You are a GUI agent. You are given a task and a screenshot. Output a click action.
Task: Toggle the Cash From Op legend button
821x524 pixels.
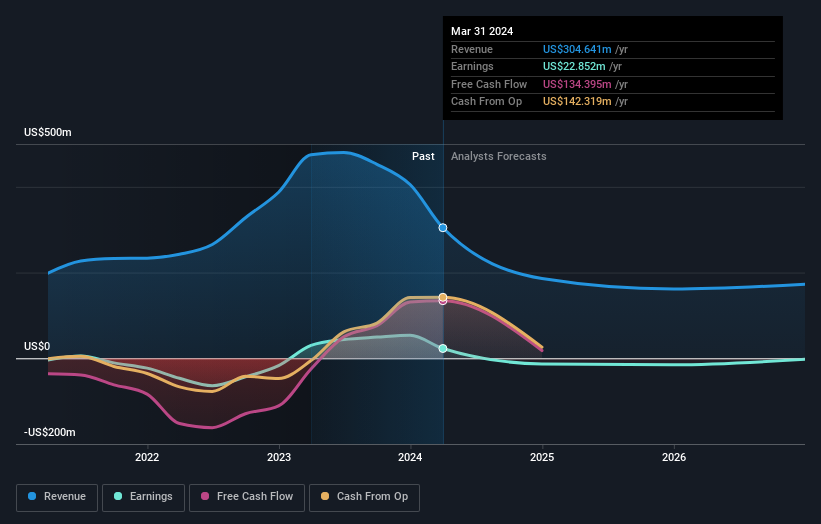click(364, 497)
